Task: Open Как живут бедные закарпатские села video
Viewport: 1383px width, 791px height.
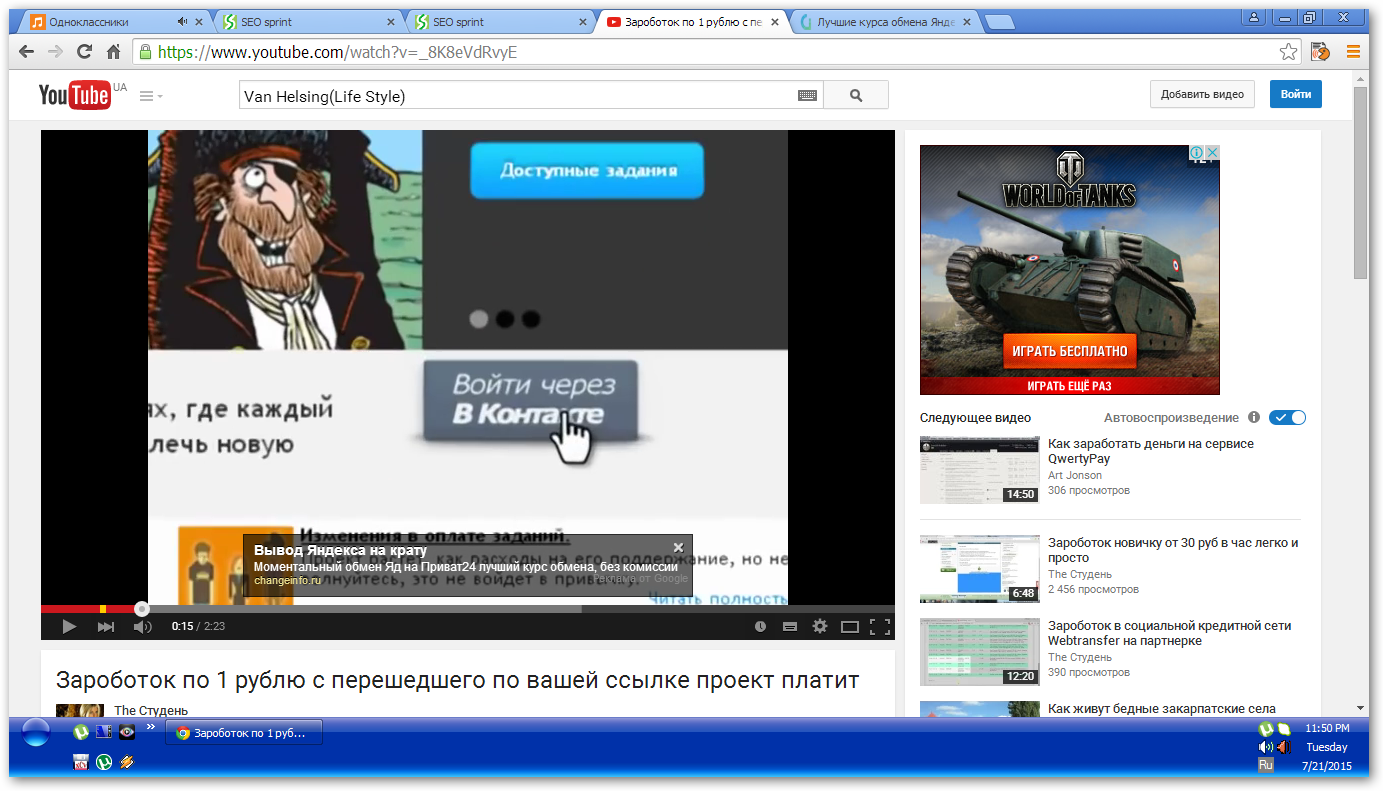Action: coord(1161,709)
